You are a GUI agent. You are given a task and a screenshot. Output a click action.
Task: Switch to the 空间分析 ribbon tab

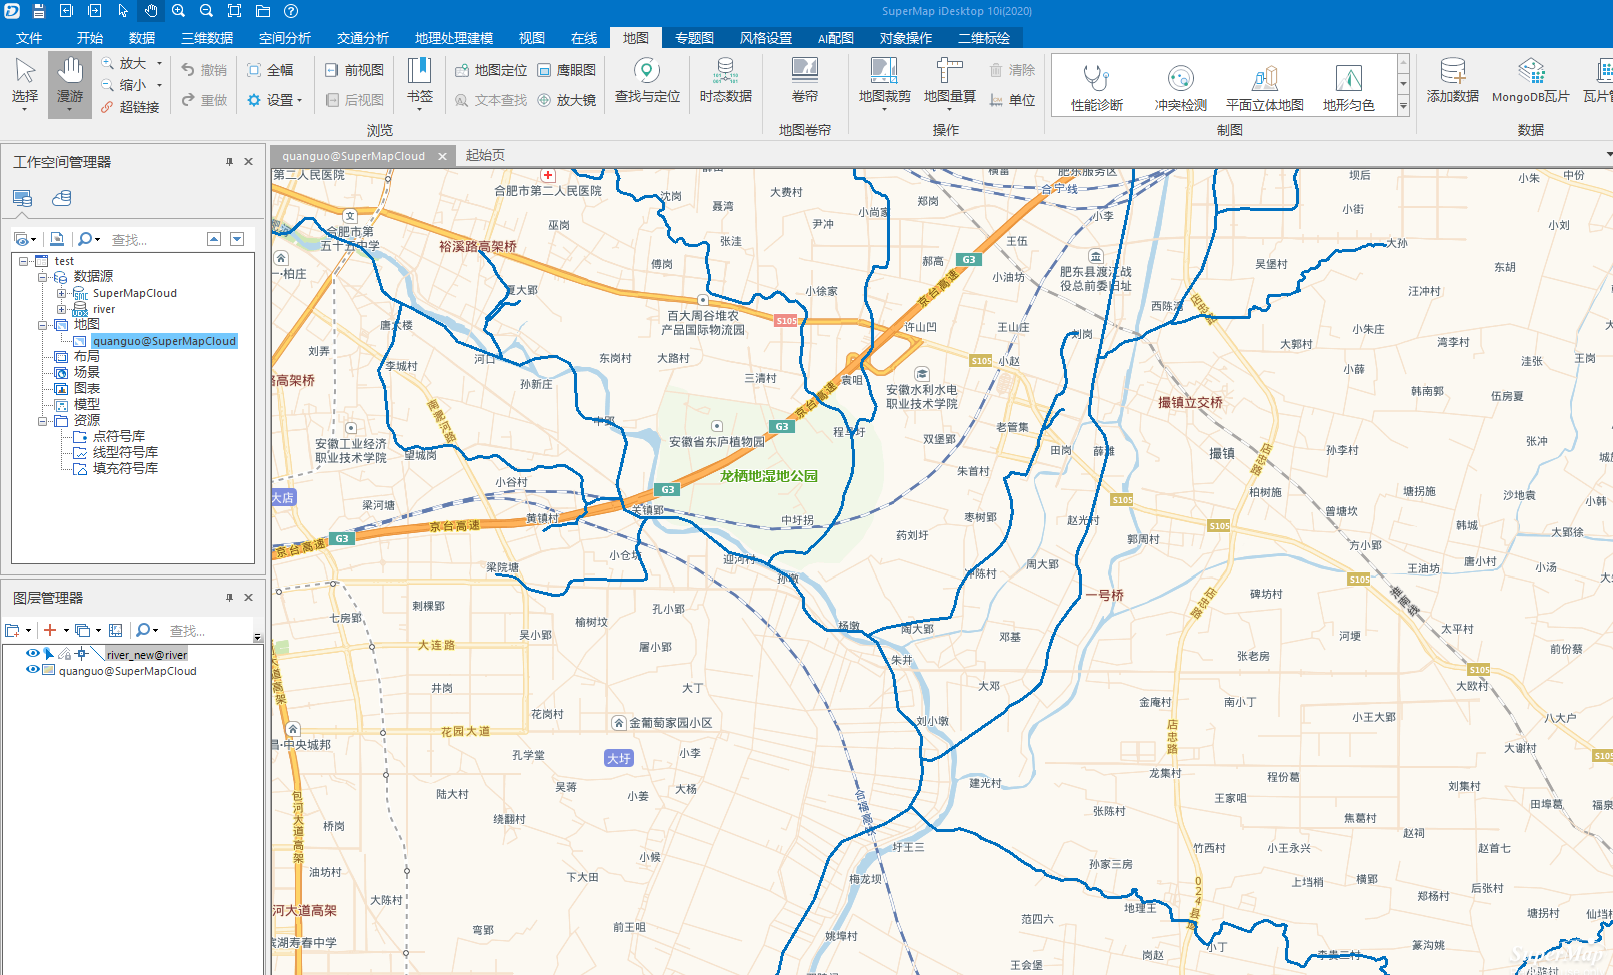[285, 38]
